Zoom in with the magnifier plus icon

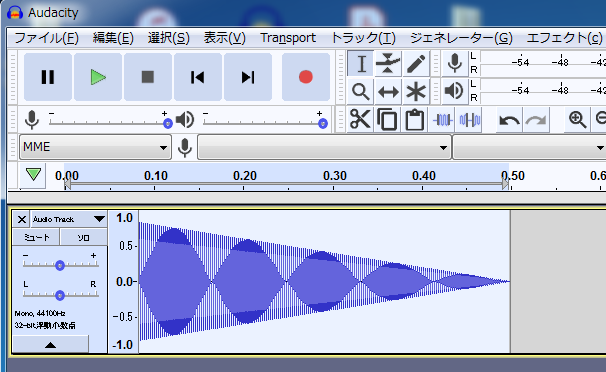pos(577,120)
